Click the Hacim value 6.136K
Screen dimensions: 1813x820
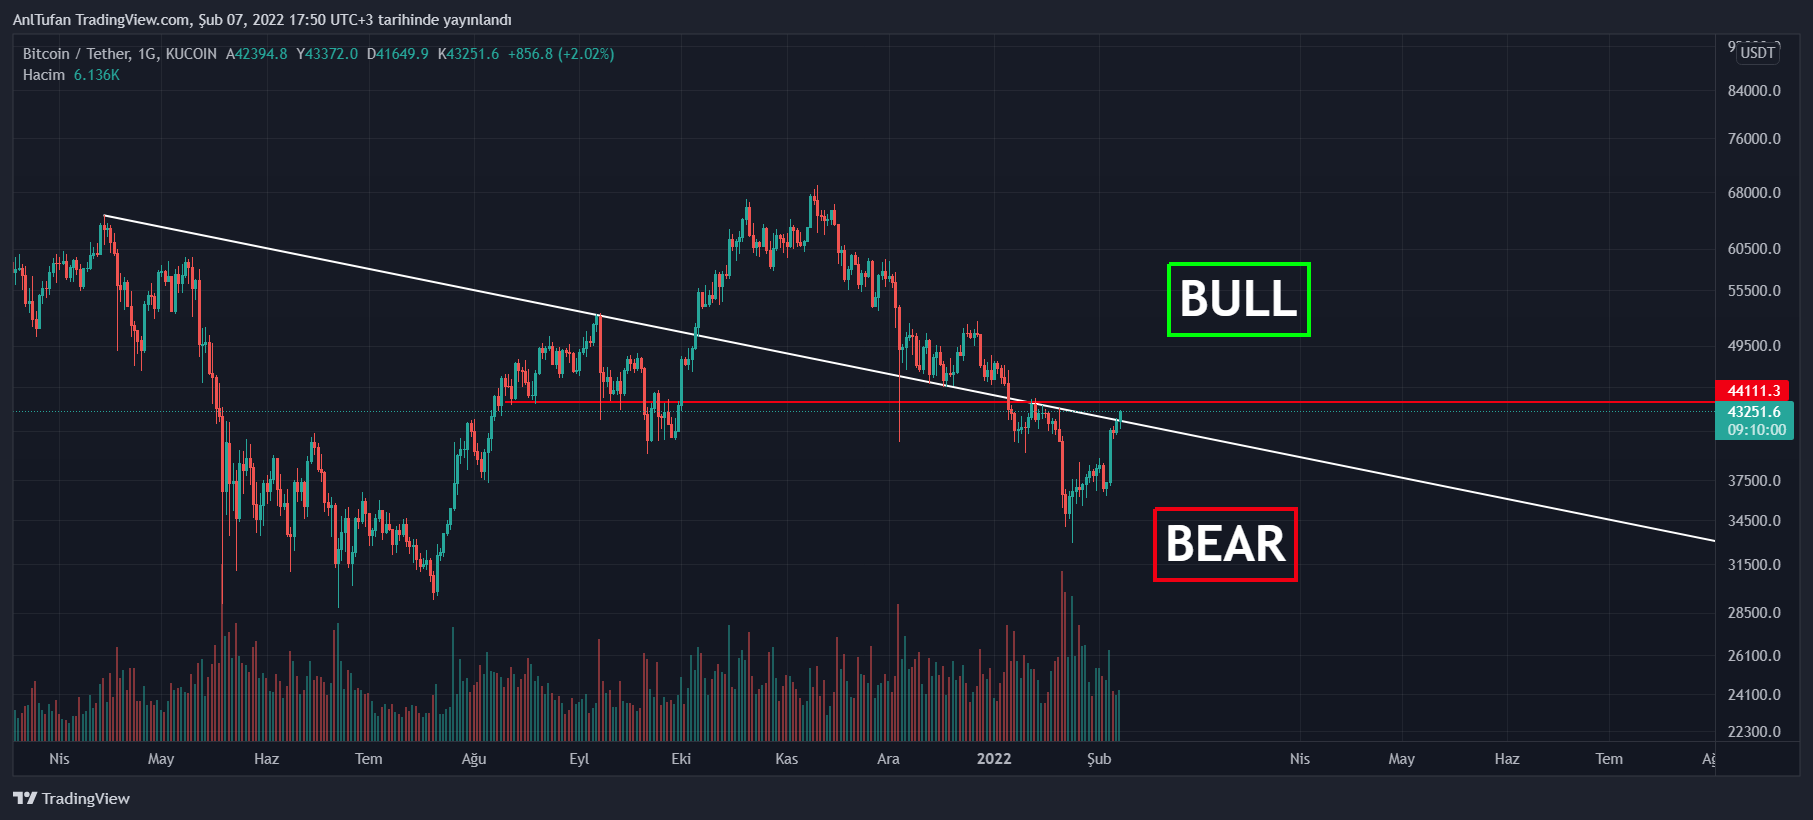[x=96, y=75]
